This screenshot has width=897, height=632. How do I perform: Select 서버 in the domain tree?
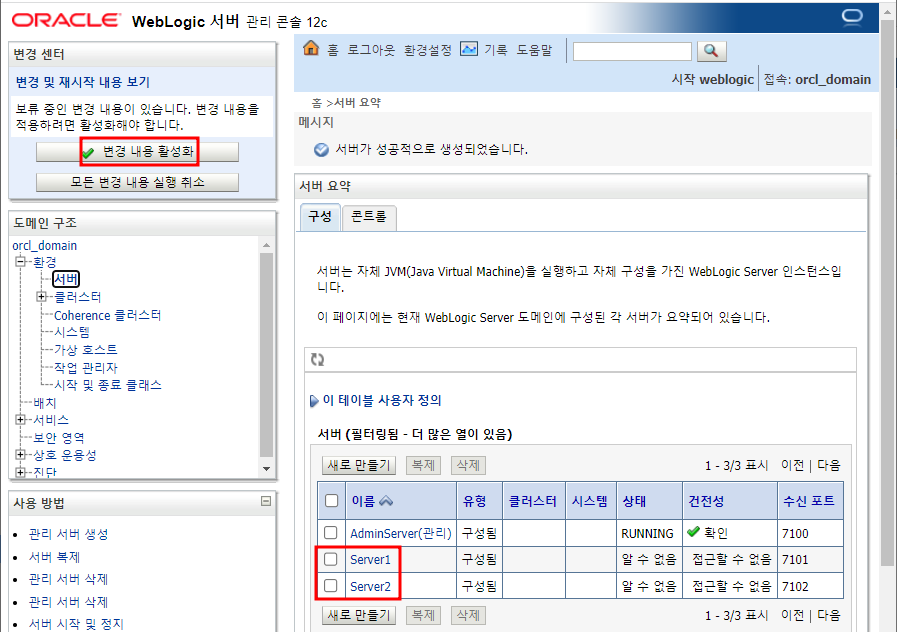(x=66, y=279)
